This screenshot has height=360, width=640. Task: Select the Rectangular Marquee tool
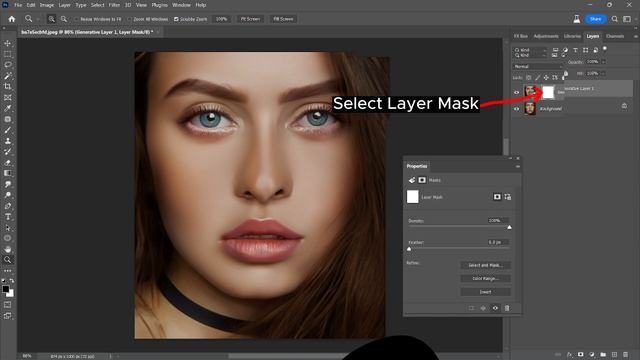tap(7, 54)
